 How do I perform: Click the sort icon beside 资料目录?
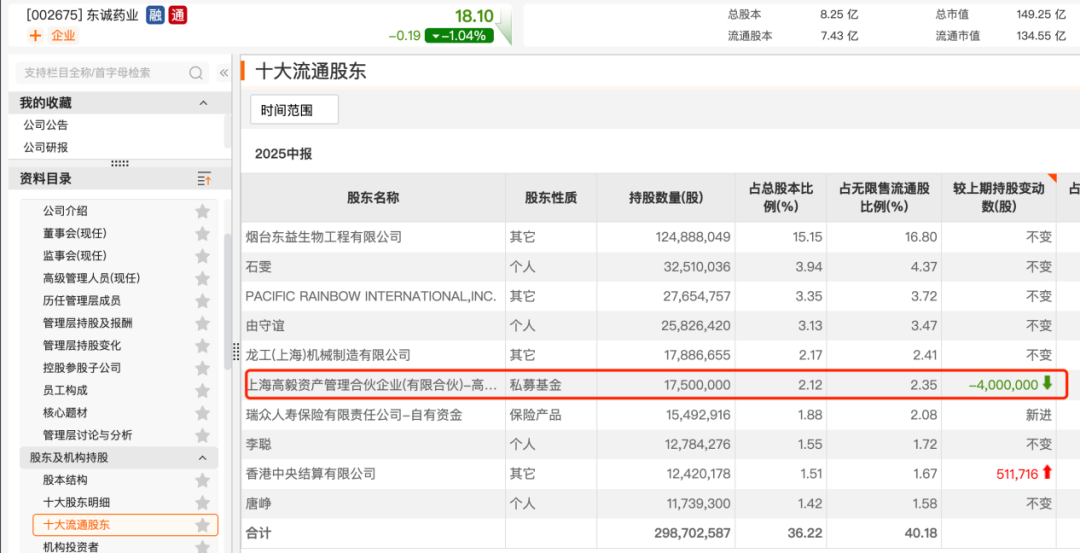[204, 179]
